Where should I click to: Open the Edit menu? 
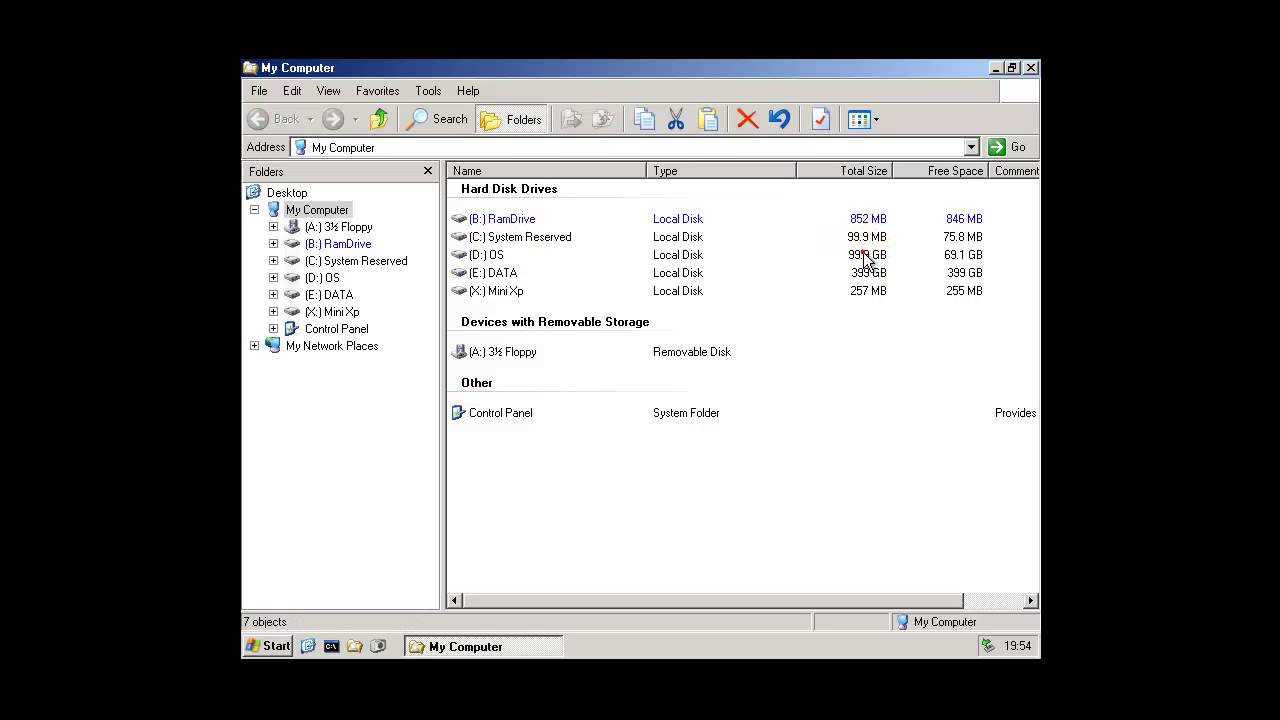click(x=292, y=91)
